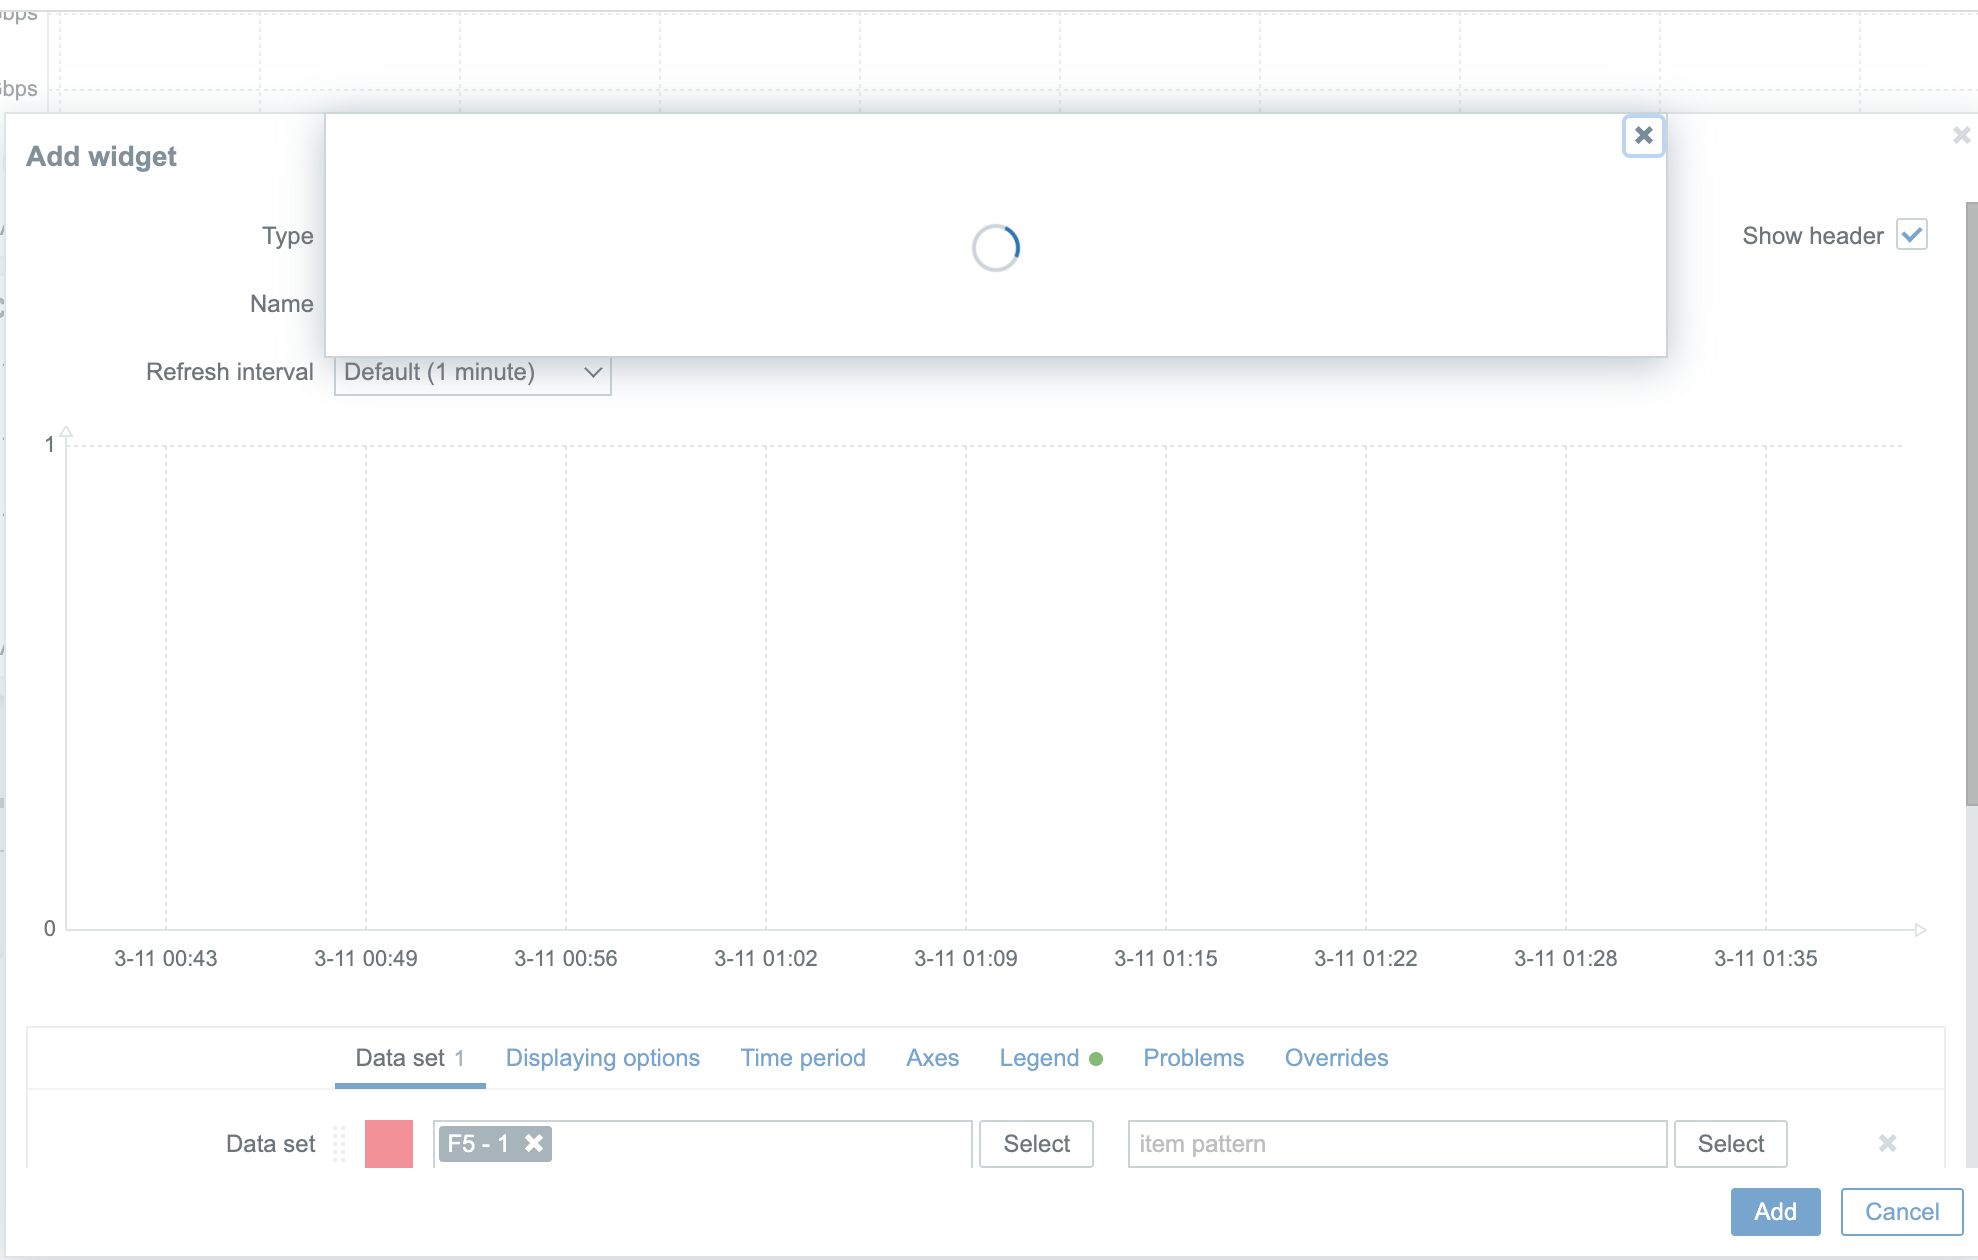Image resolution: width=1978 pixels, height=1260 pixels.
Task: Open the Overrides tab
Action: 1336,1058
